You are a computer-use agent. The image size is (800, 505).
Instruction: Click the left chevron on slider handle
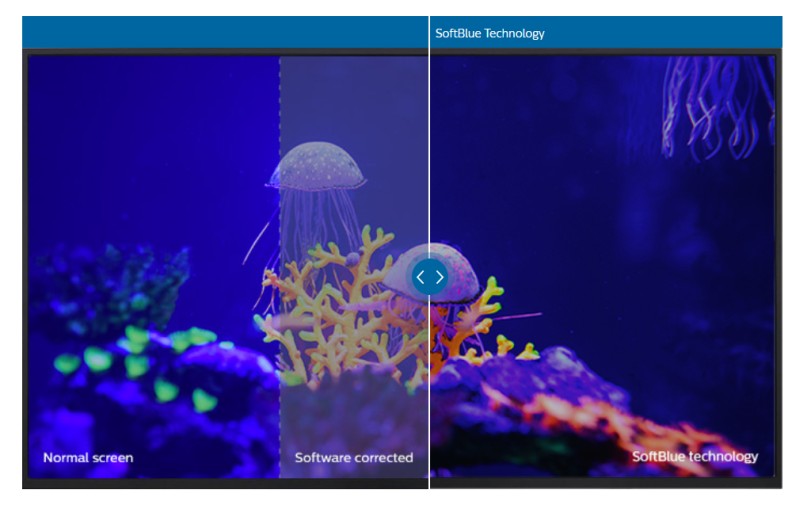(421, 277)
